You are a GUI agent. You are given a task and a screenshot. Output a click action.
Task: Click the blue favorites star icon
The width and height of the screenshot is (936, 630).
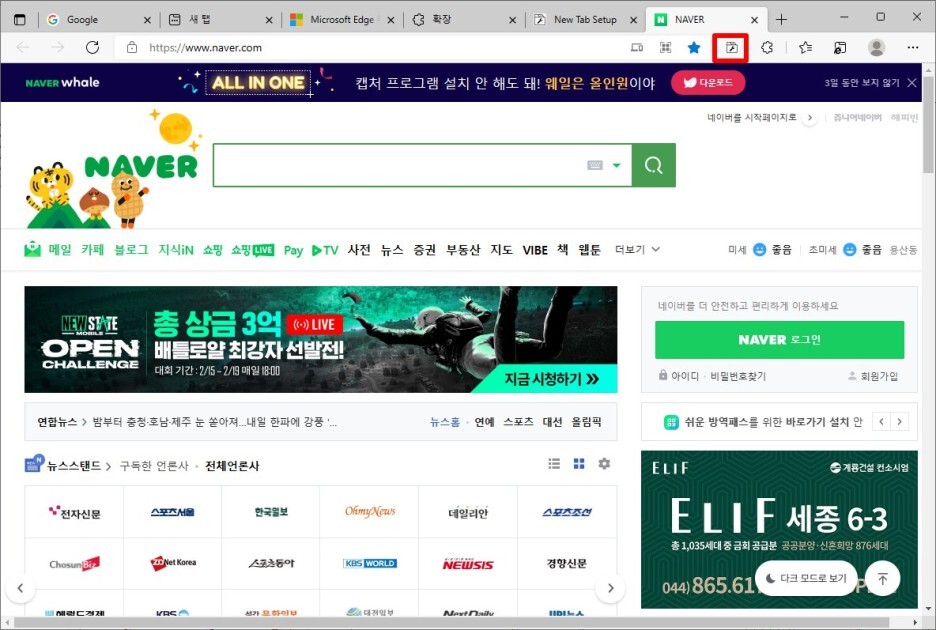(x=694, y=47)
